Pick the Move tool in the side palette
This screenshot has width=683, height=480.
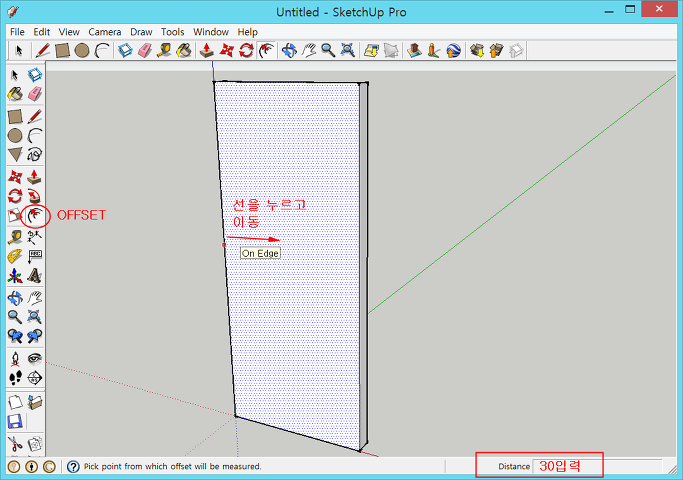coord(15,177)
